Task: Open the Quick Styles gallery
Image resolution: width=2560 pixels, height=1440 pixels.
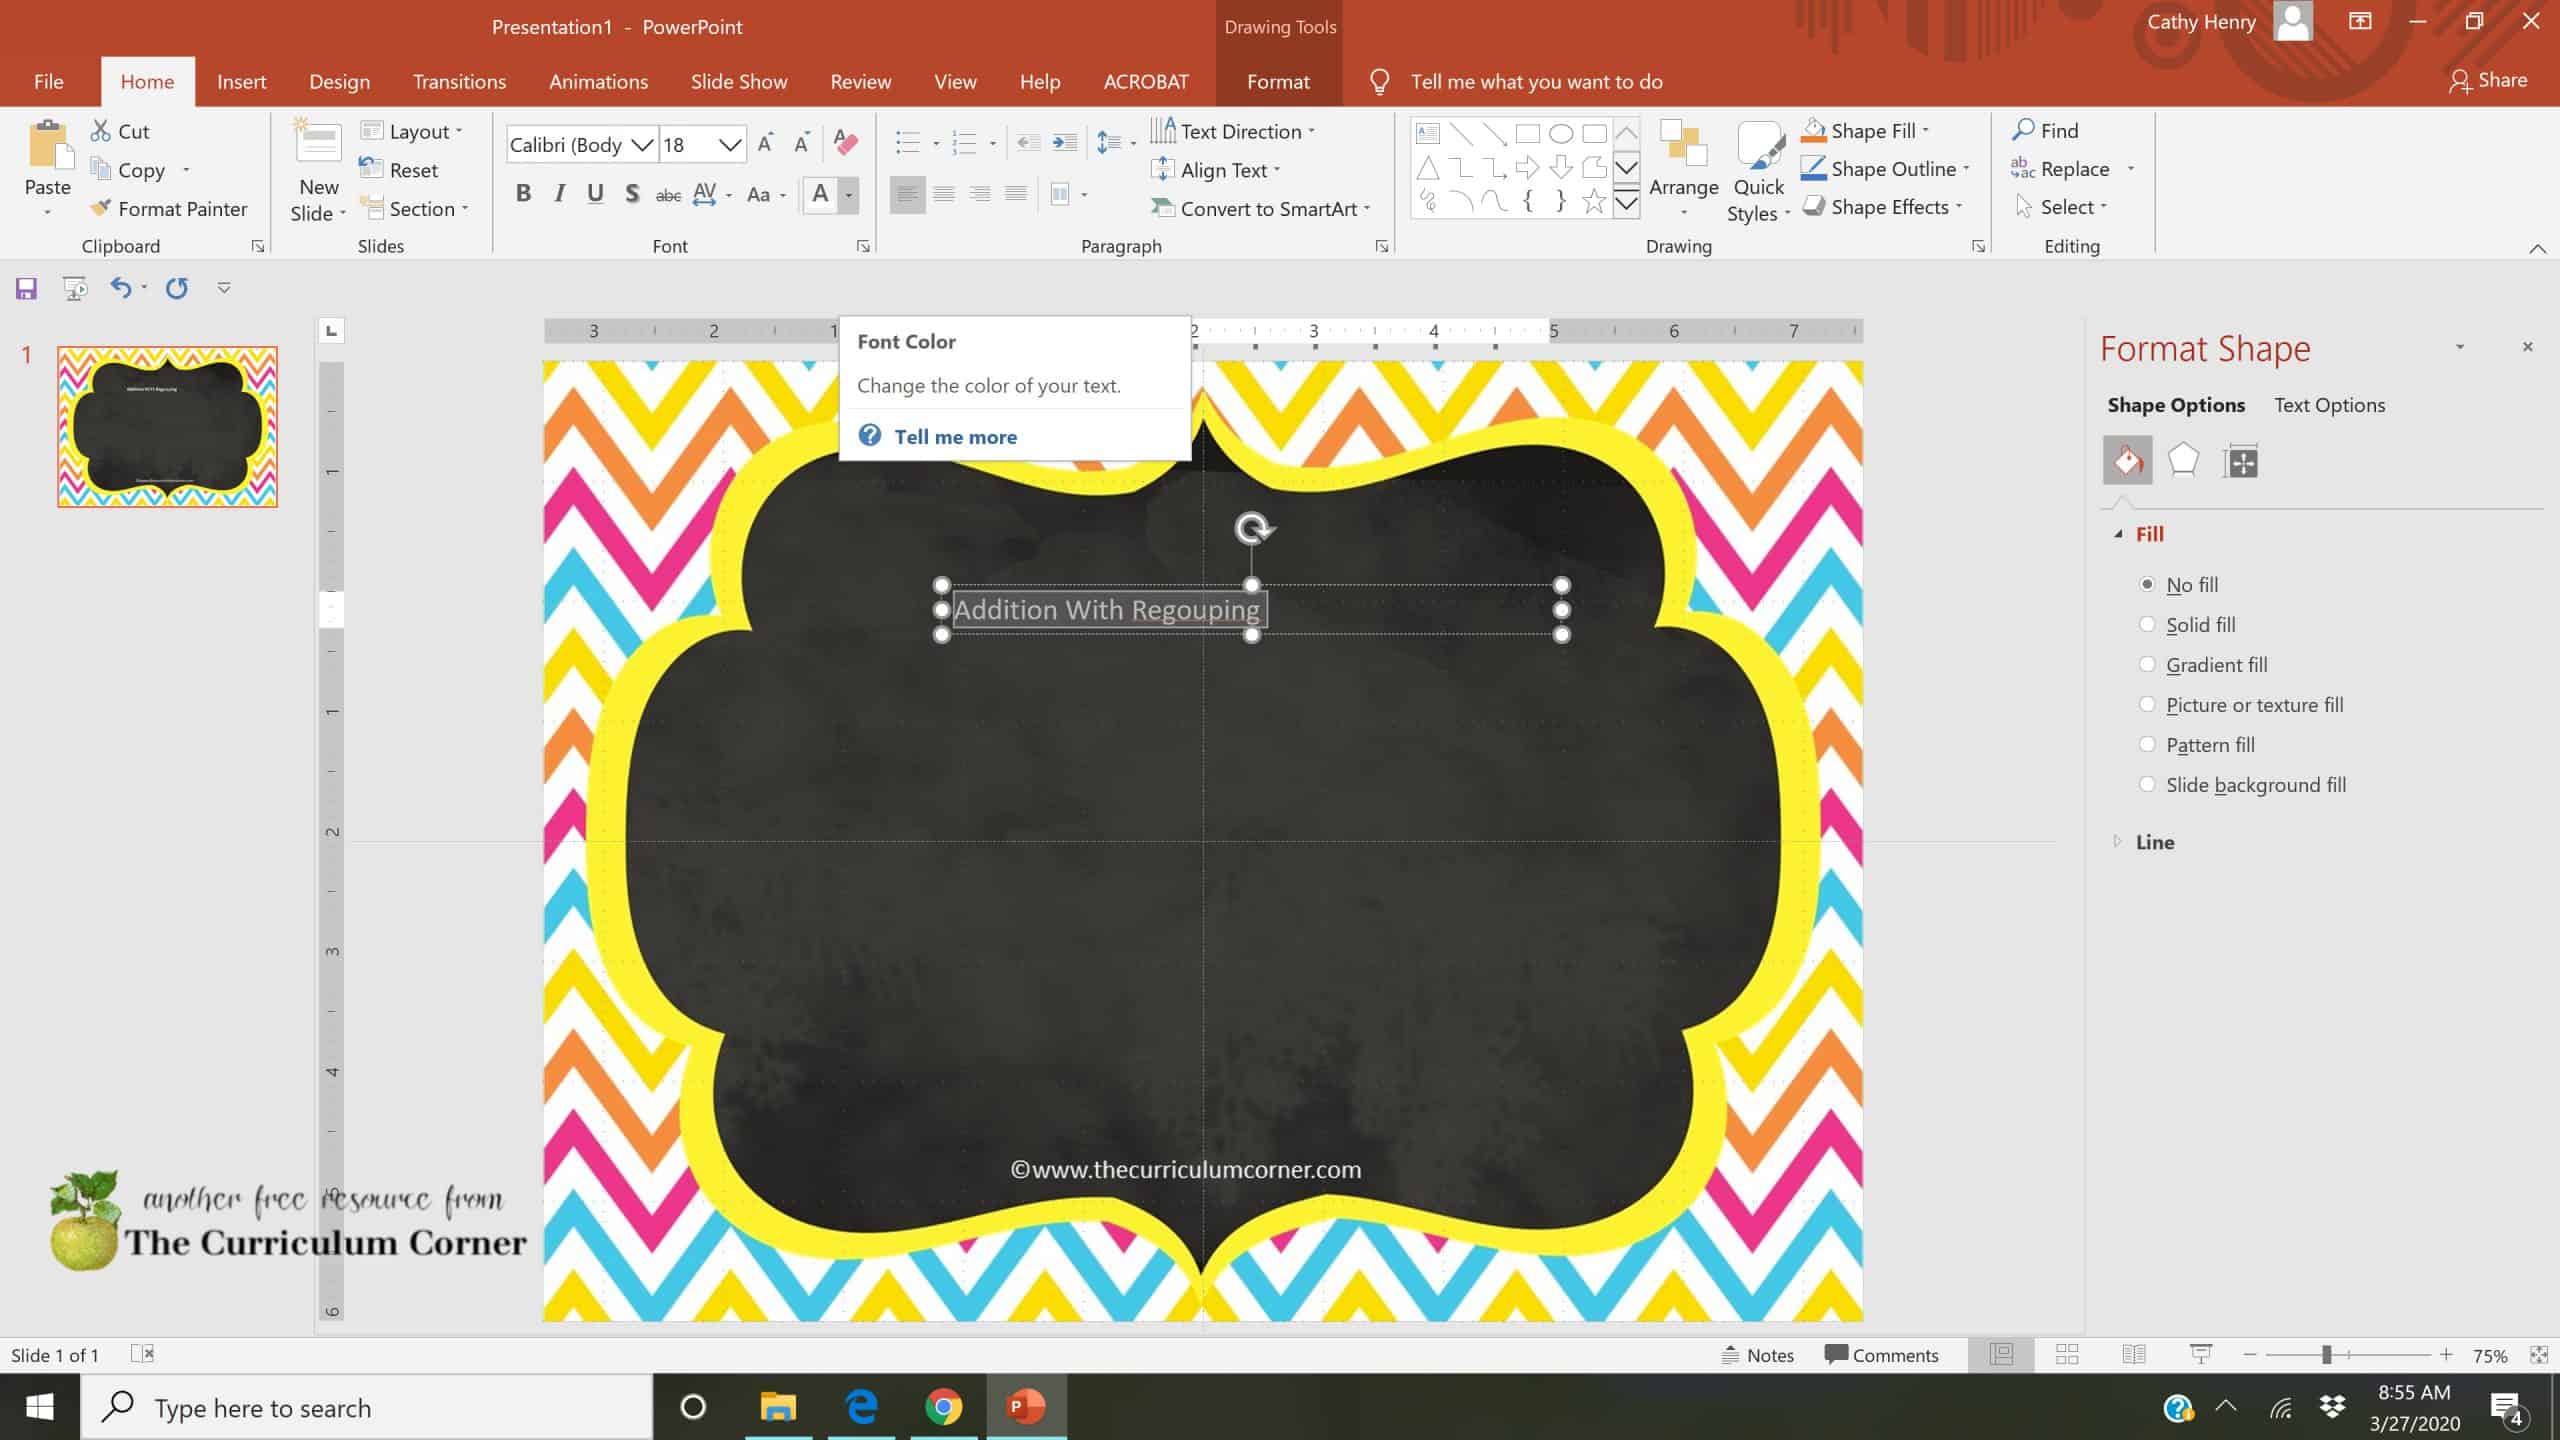Action: point(1758,170)
